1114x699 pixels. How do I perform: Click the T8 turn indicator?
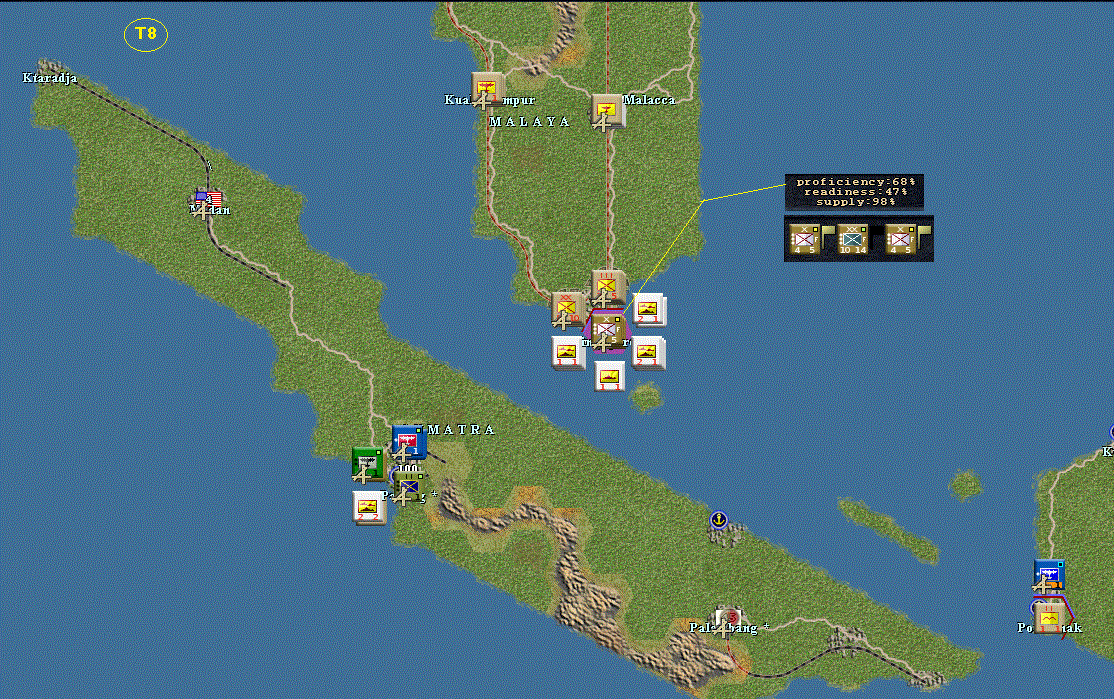[x=146, y=34]
